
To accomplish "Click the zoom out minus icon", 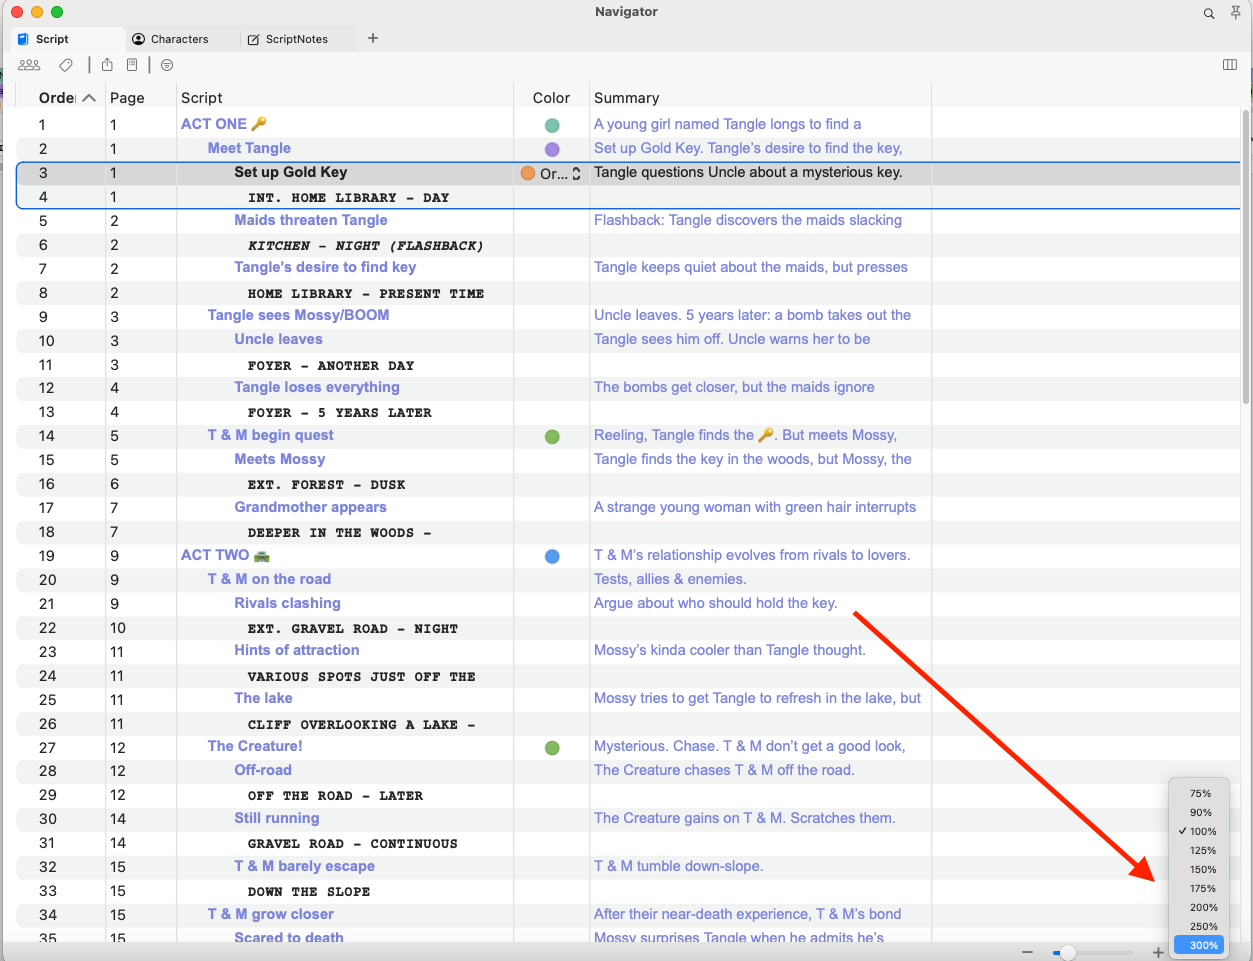I will (x=1027, y=953).
